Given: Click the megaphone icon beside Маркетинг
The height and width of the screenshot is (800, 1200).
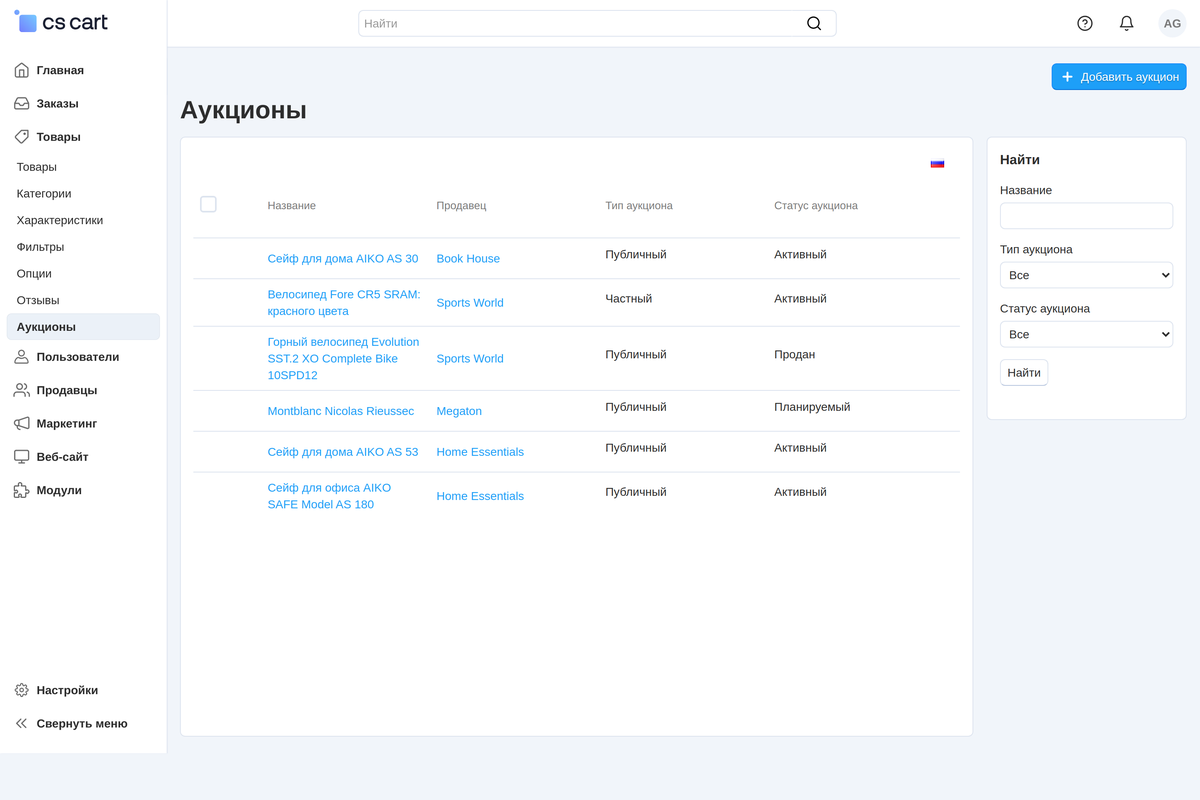Looking at the screenshot, I should coord(22,424).
